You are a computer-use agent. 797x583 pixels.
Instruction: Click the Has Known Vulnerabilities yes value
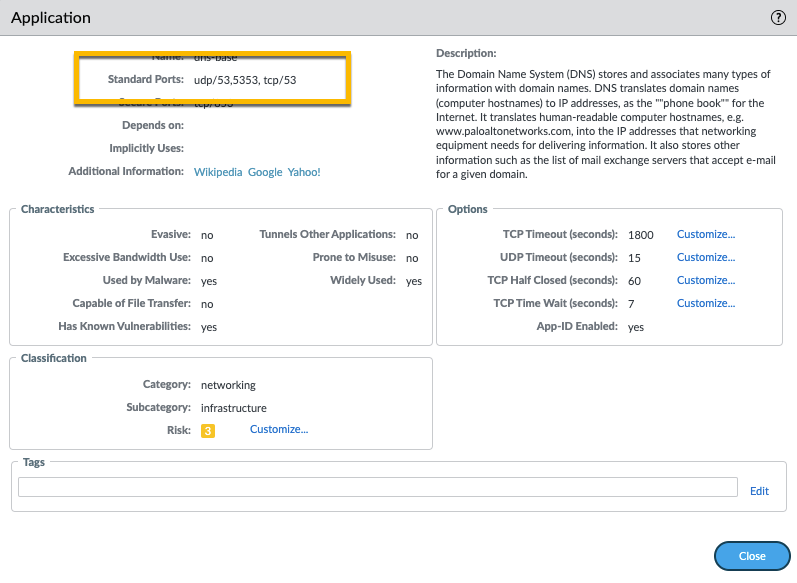coord(209,327)
